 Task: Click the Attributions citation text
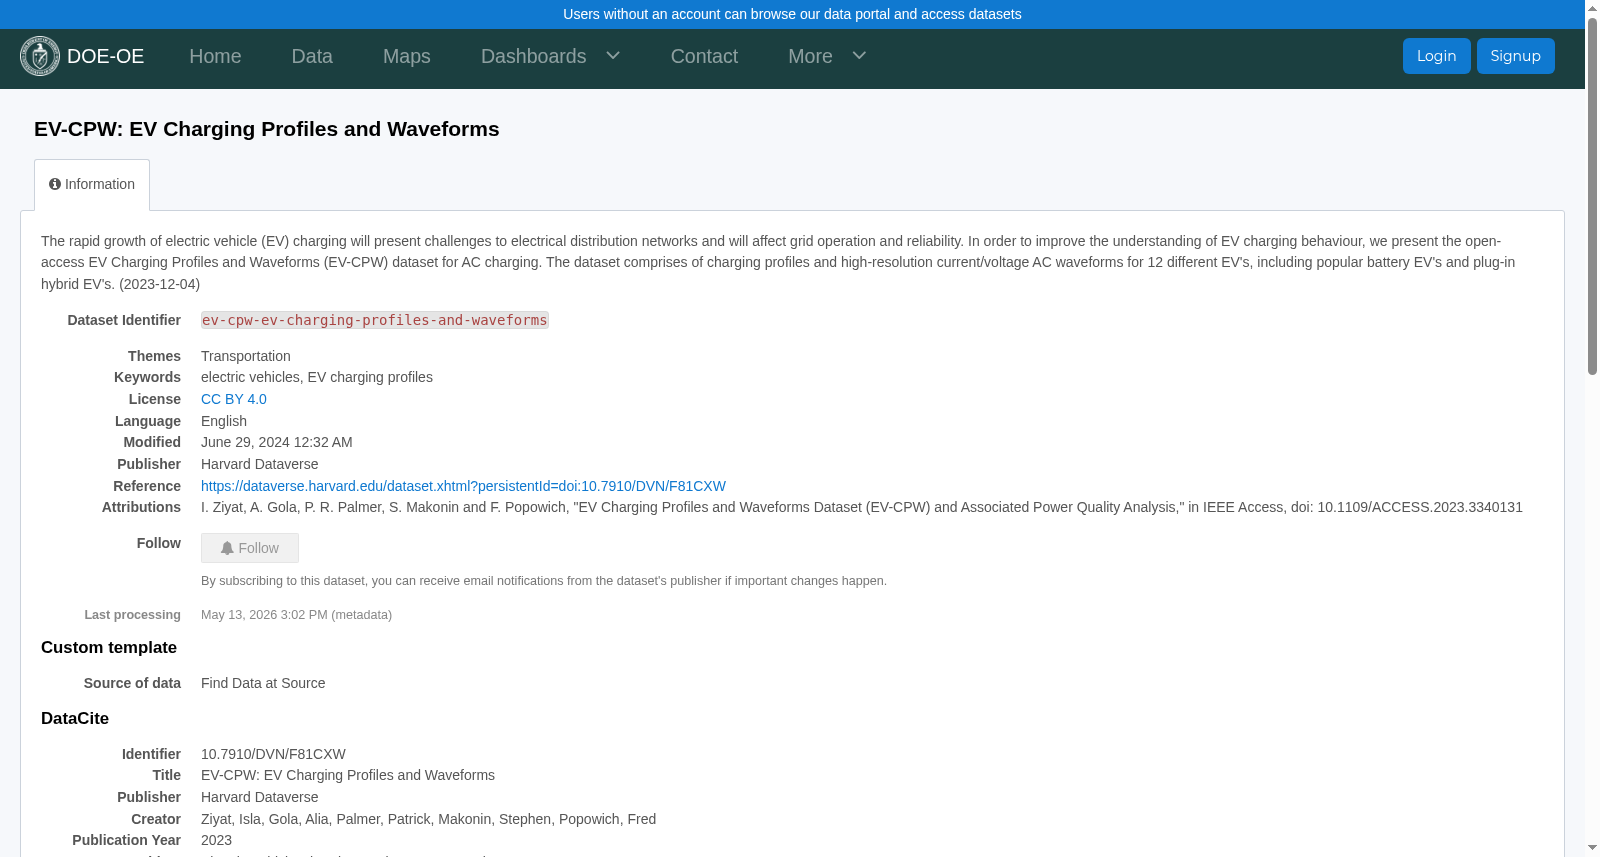862,507
